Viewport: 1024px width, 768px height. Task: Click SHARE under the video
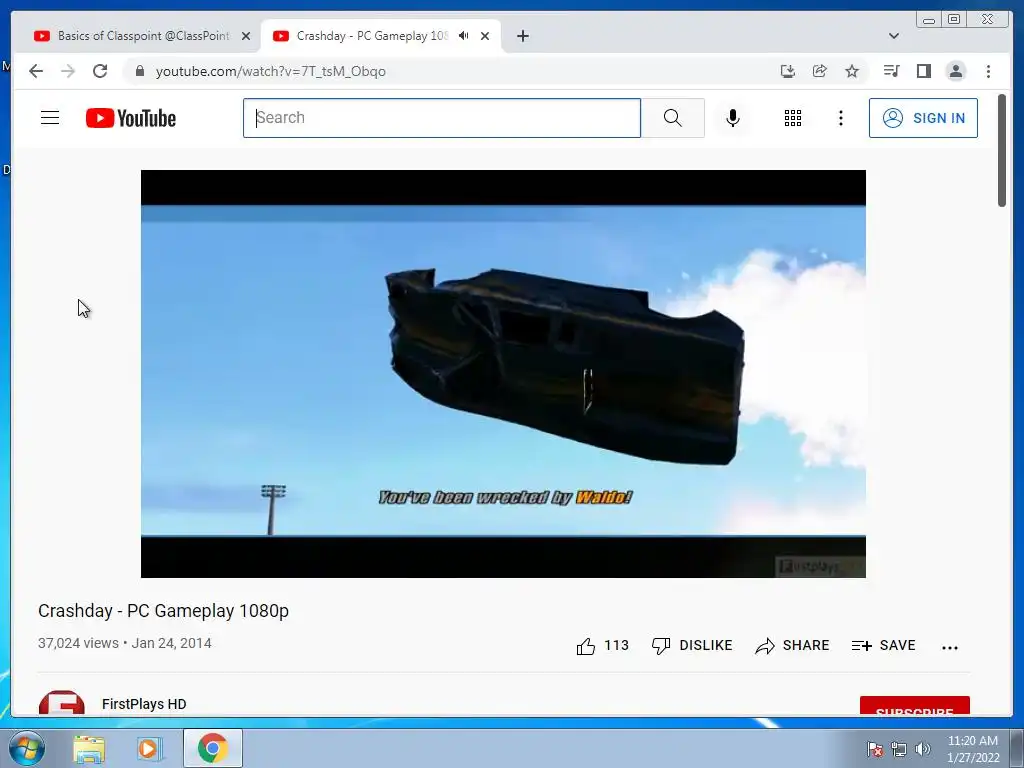coord(792,646)
